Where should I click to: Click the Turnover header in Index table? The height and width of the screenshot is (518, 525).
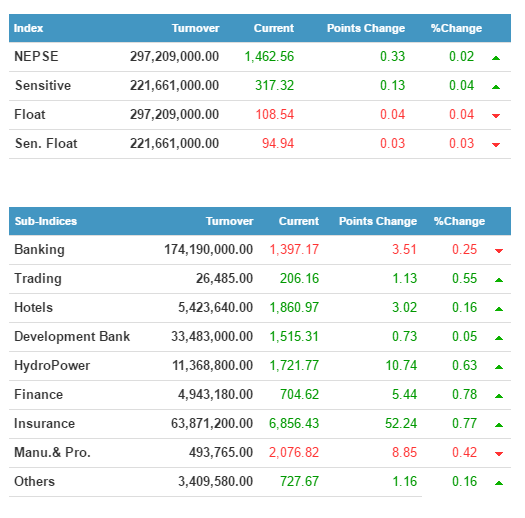[x=196, y=28]
